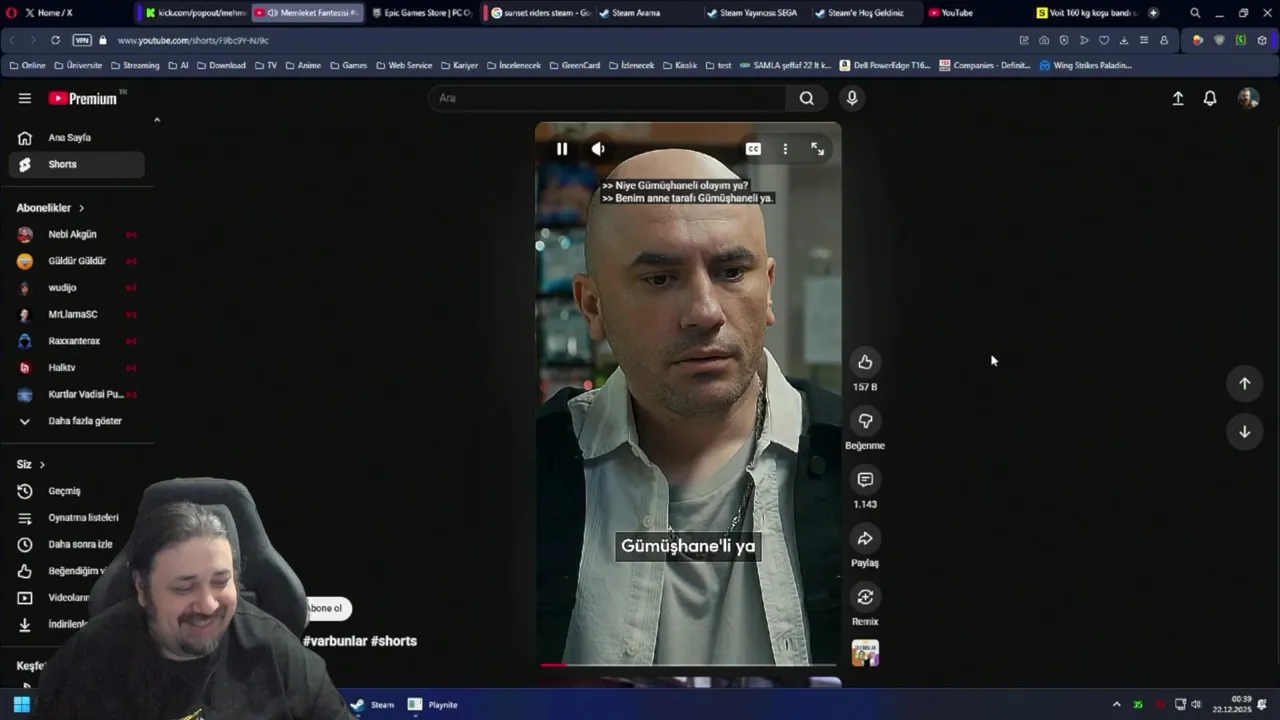Go to Ana Sayfa in sidebar
The width and height of the screenshot is (1280, 720).
(77, 137)
